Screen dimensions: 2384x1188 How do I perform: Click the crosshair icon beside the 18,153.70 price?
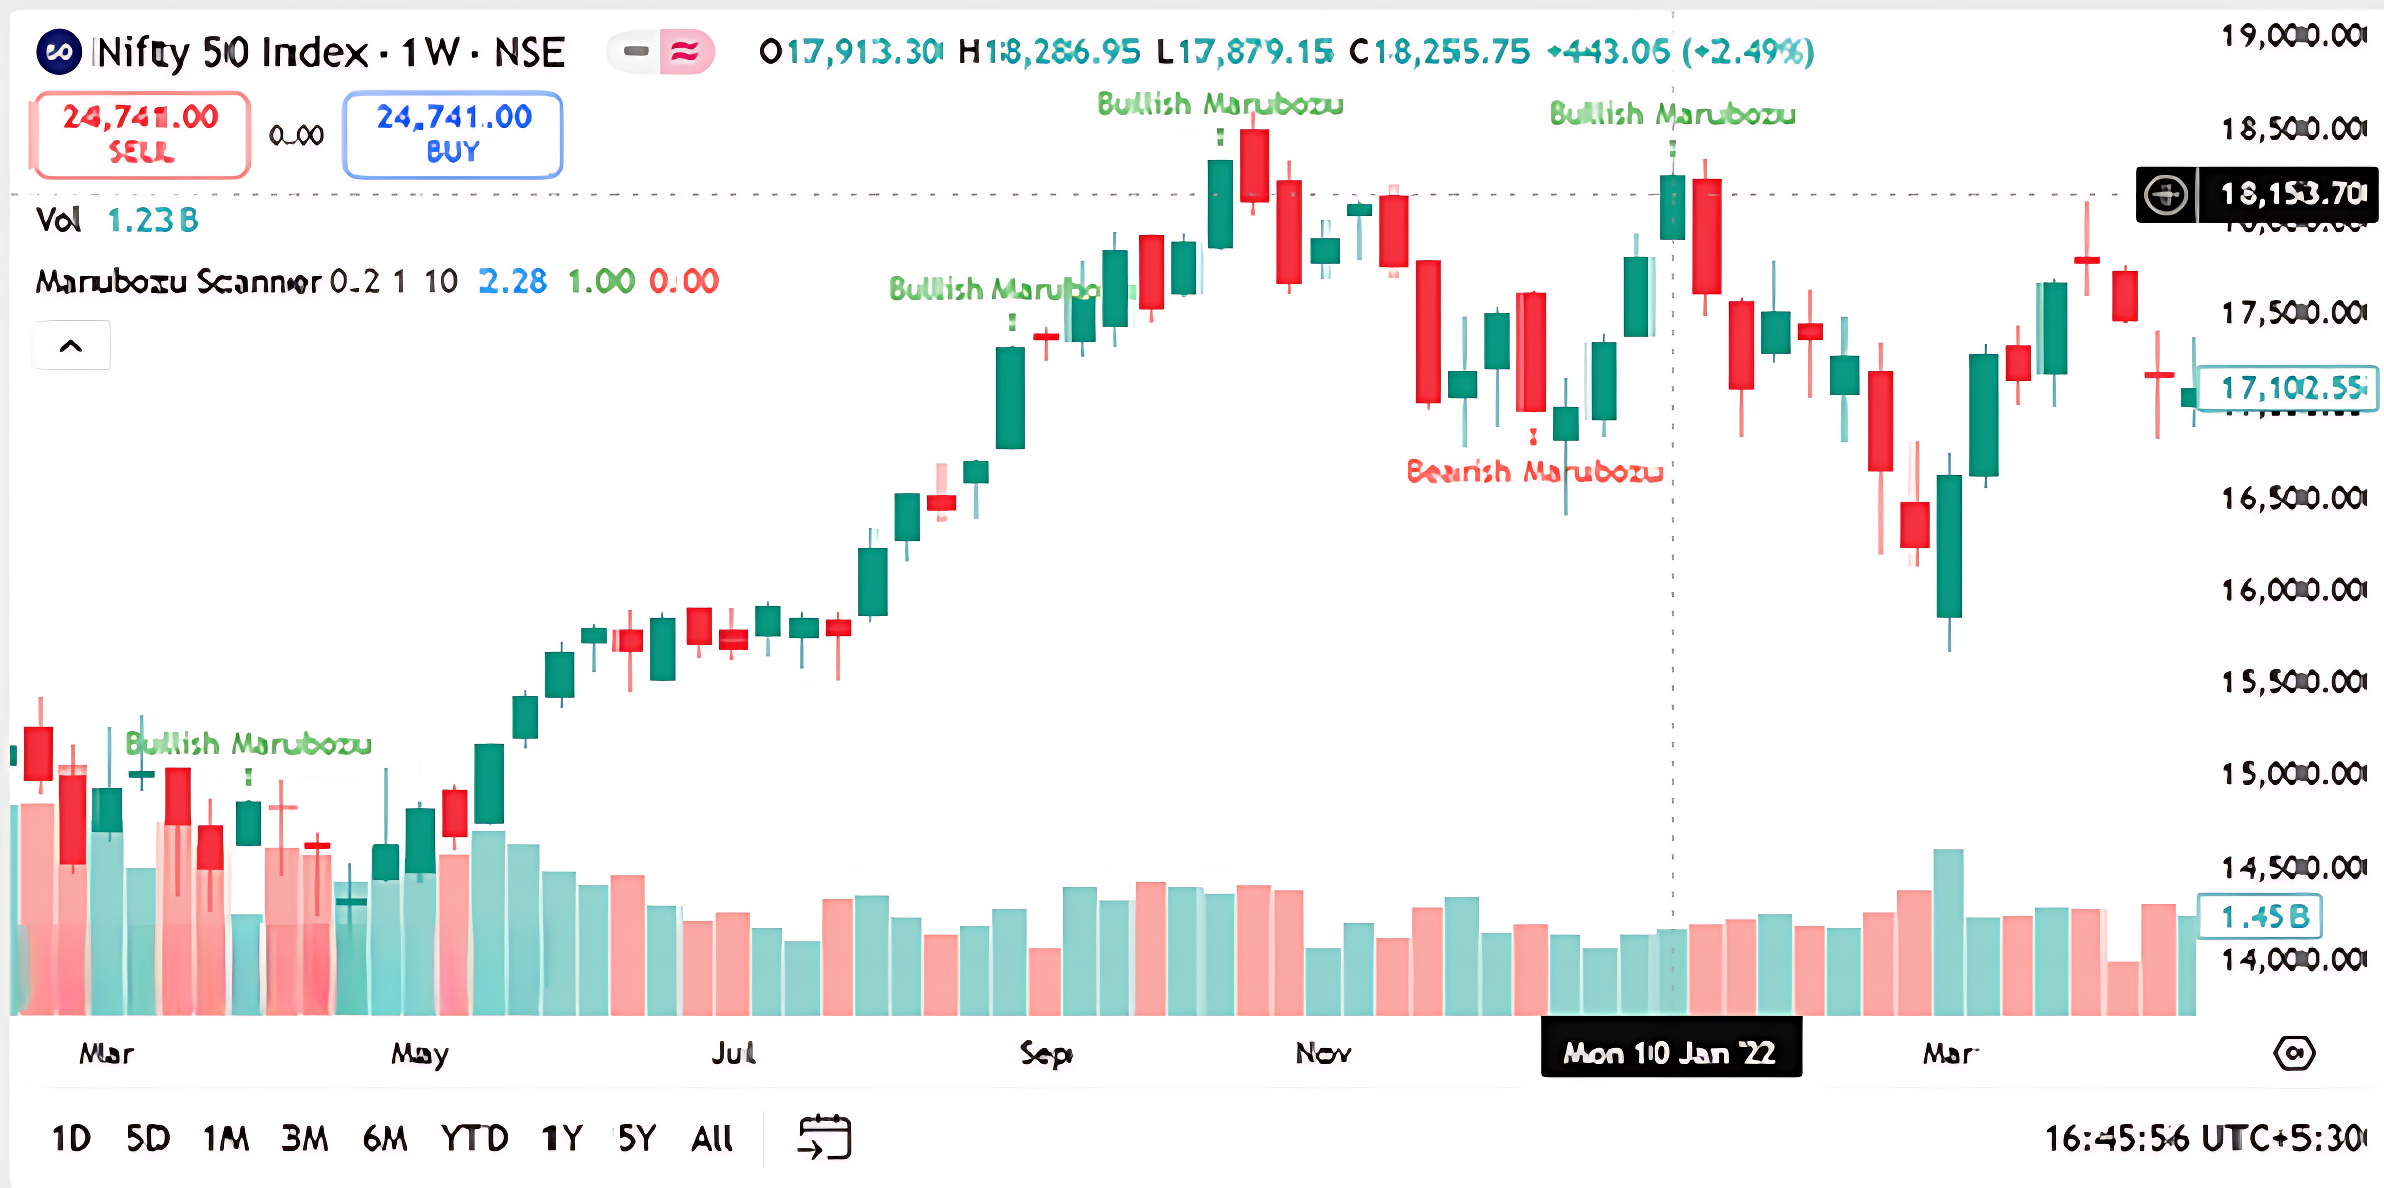click(x=2166, y=196)
